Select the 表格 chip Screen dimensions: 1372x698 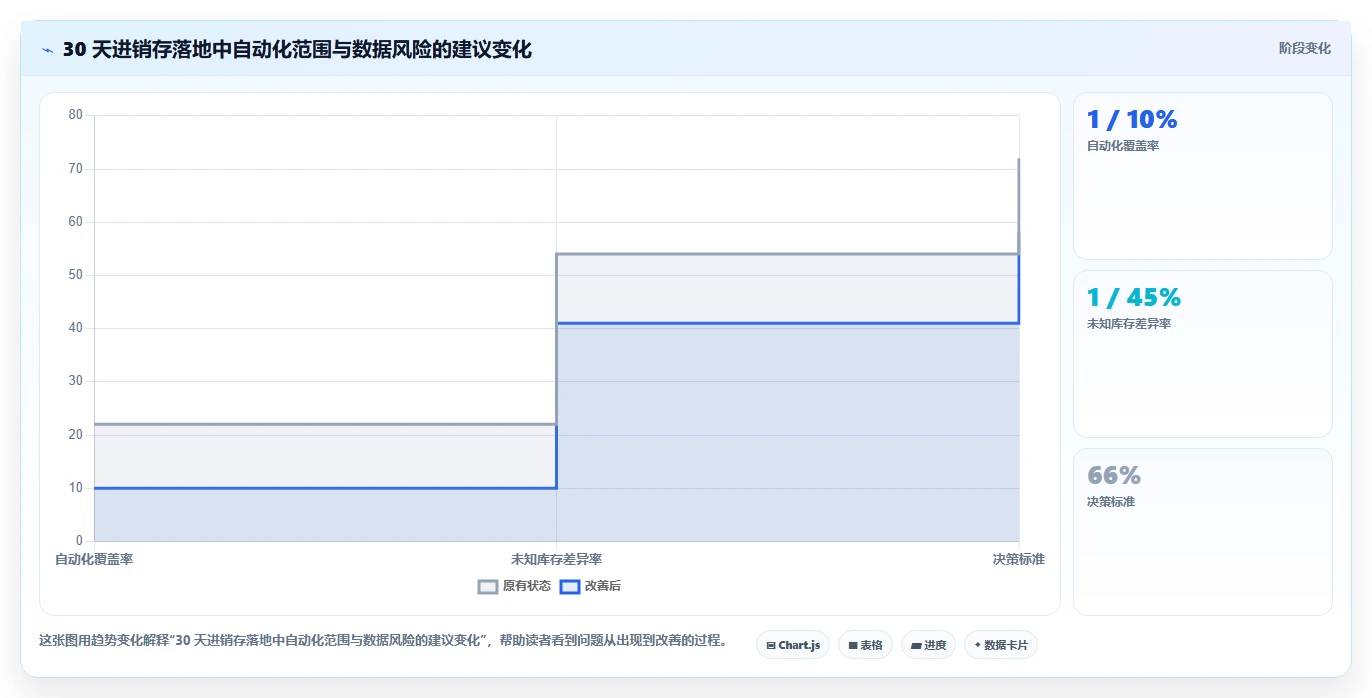point(865,645)
